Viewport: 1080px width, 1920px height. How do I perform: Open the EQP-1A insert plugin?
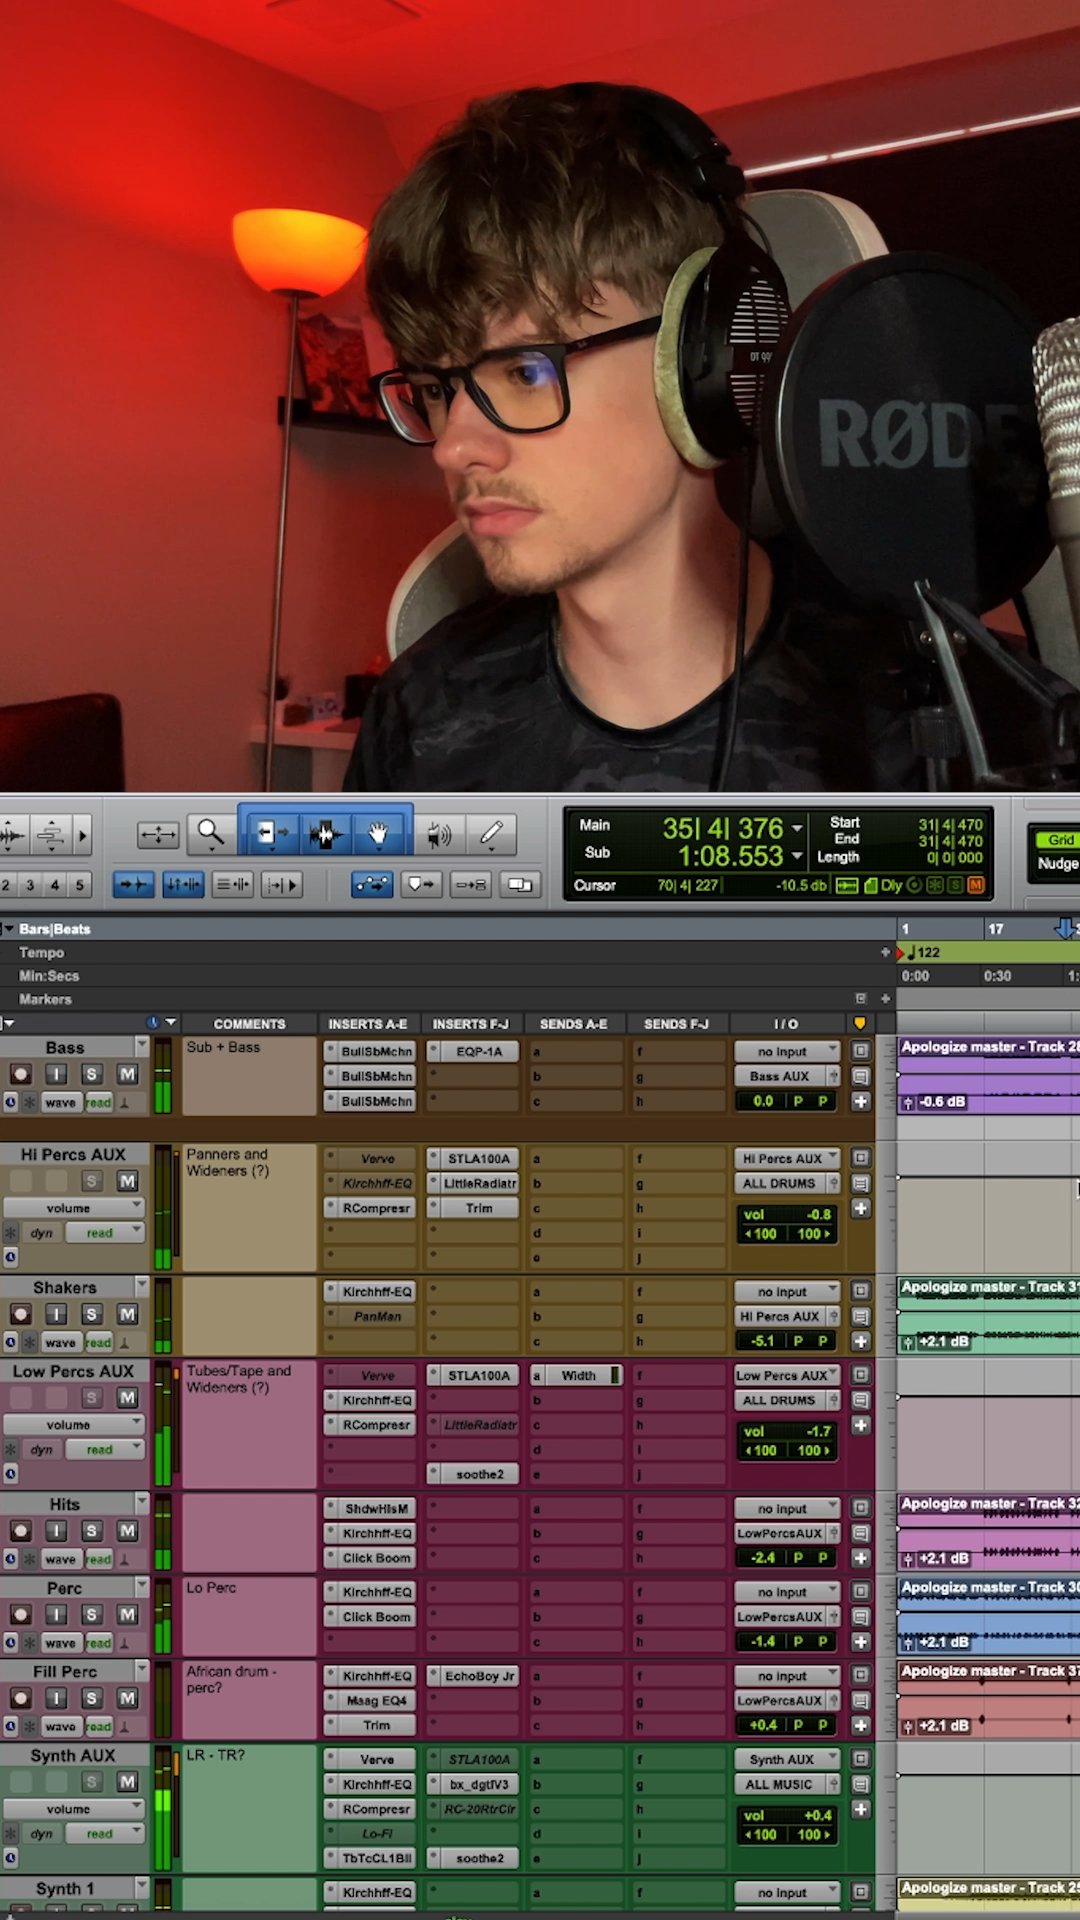(478, 1051)
